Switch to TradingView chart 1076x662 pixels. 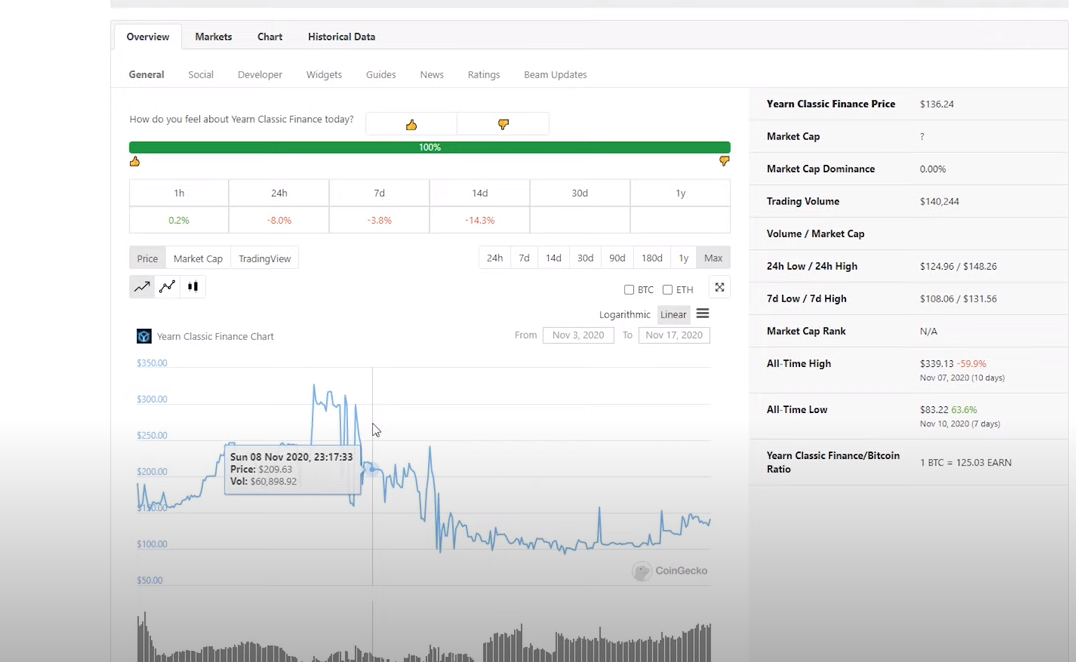[x=265, y=258]
